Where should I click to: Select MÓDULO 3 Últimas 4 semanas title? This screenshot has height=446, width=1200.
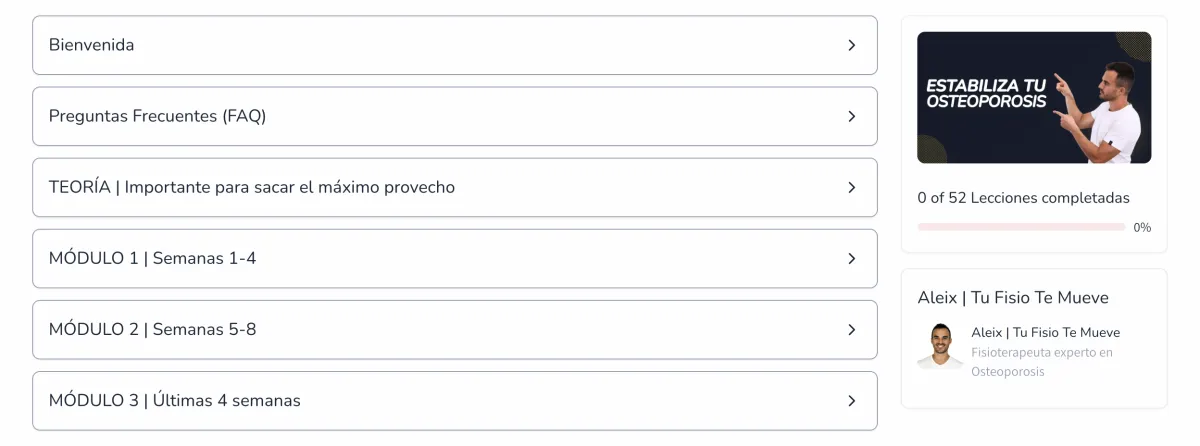pyautogui.click(x=174, y=400)
